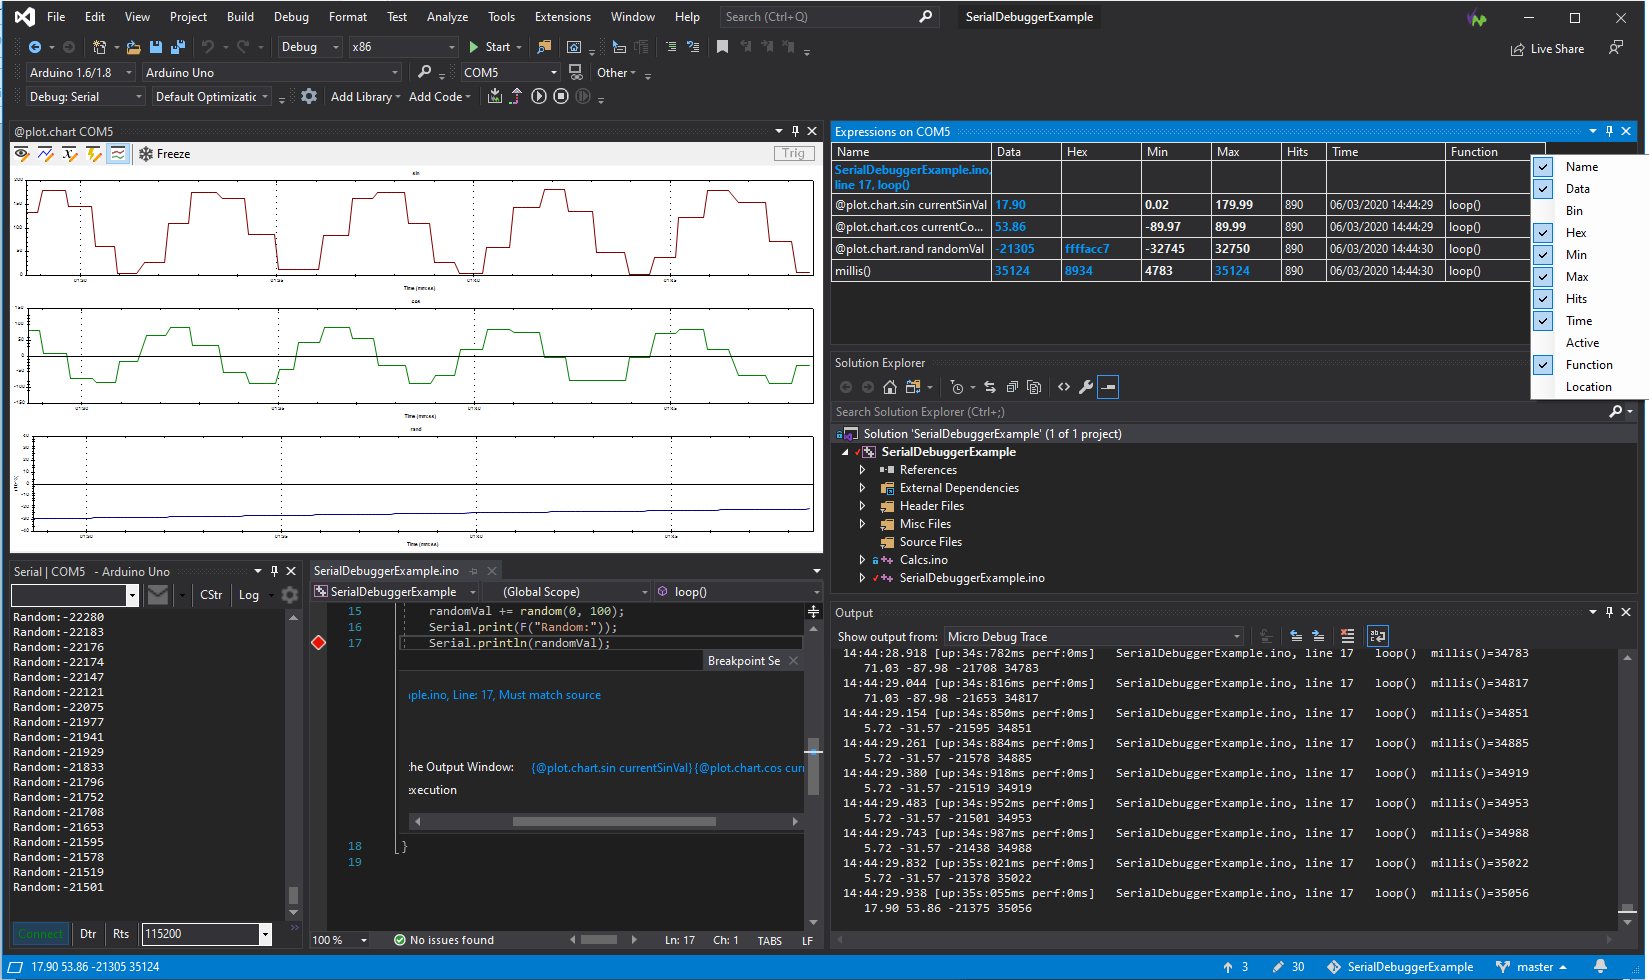The image size is (1649, 980).
Task: Click the notifications bell in status bar
Action: (1600, 967)
